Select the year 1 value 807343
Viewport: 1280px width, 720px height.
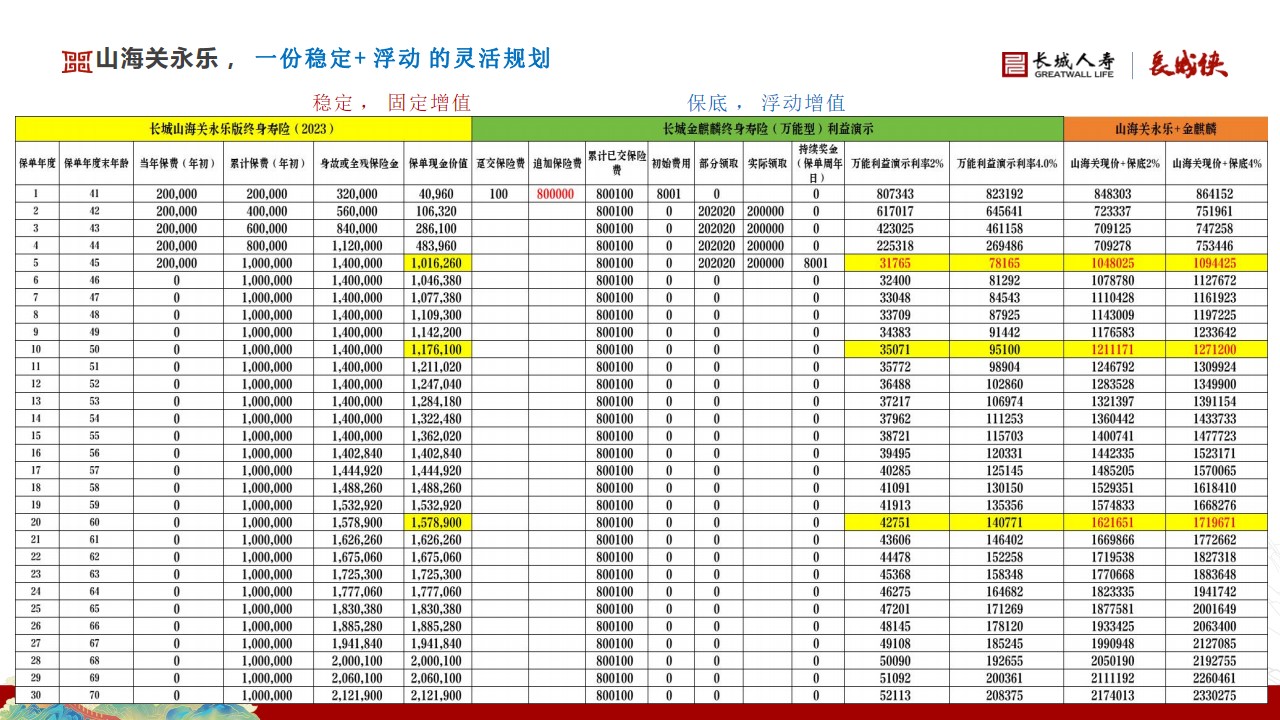tap(896, 194)
